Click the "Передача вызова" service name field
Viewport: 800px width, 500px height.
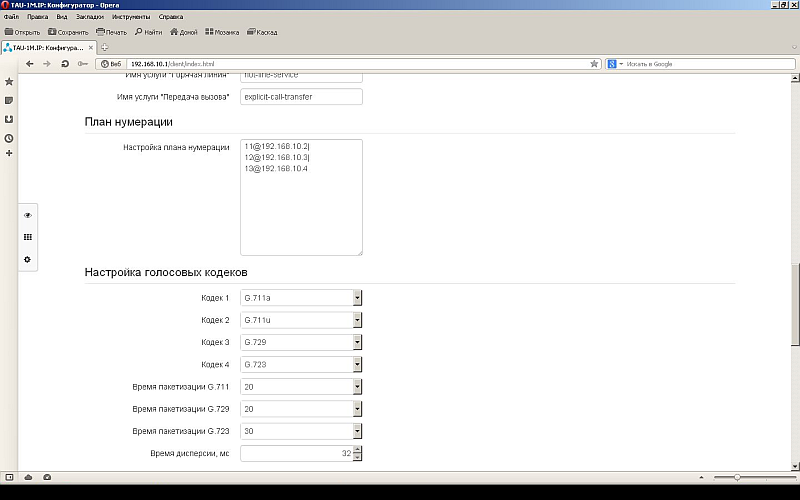pos(302,97)
